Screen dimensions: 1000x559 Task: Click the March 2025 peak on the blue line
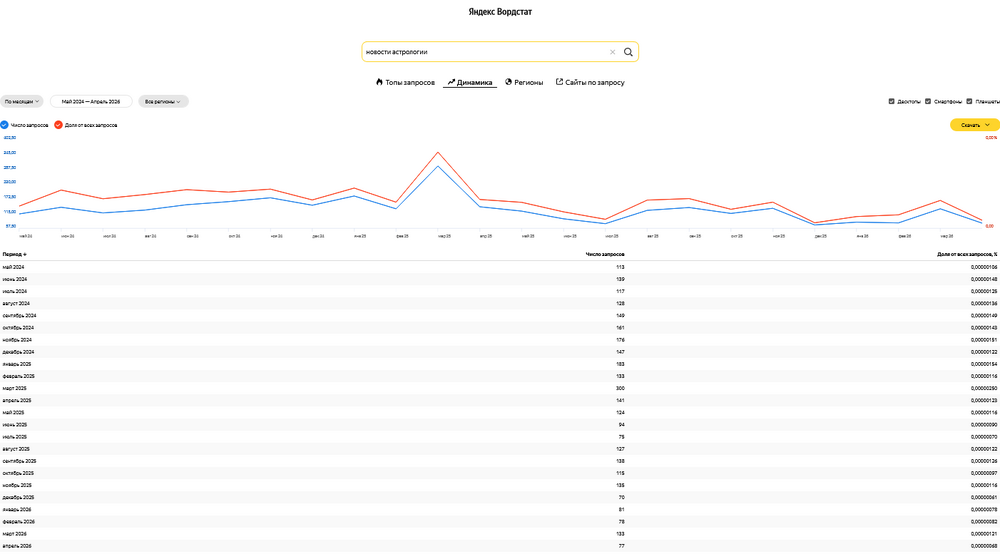coord(438,166)
